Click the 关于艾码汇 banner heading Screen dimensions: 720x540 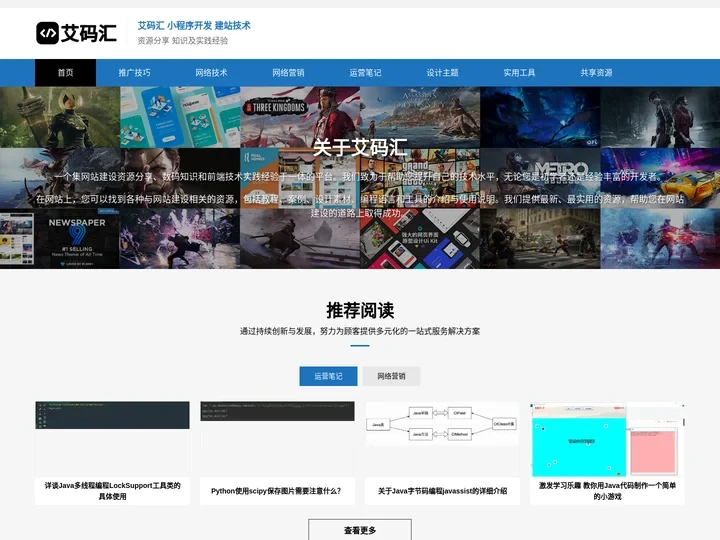pyautogui.click(x=360, y=147)
